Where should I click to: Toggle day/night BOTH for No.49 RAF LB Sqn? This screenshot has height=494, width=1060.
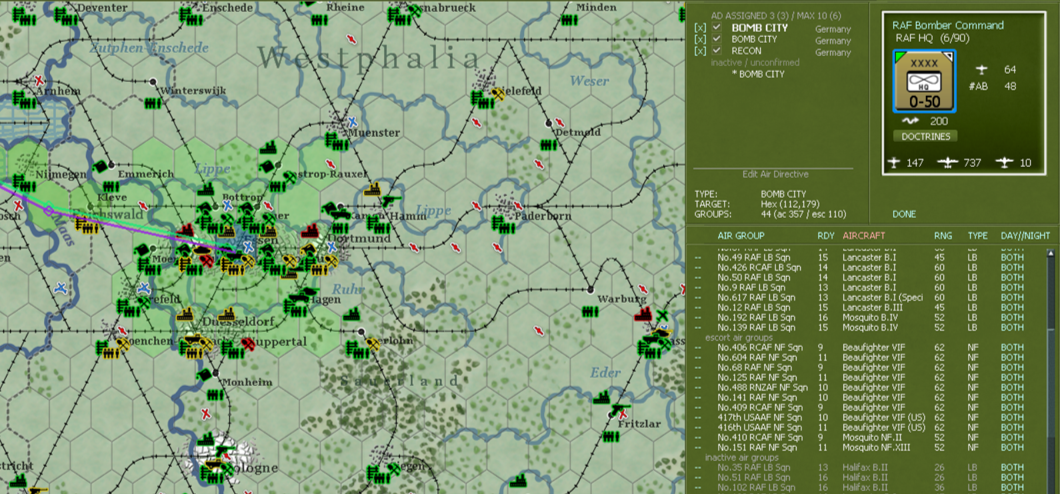pyautogui.click(x=1012, y=257)
